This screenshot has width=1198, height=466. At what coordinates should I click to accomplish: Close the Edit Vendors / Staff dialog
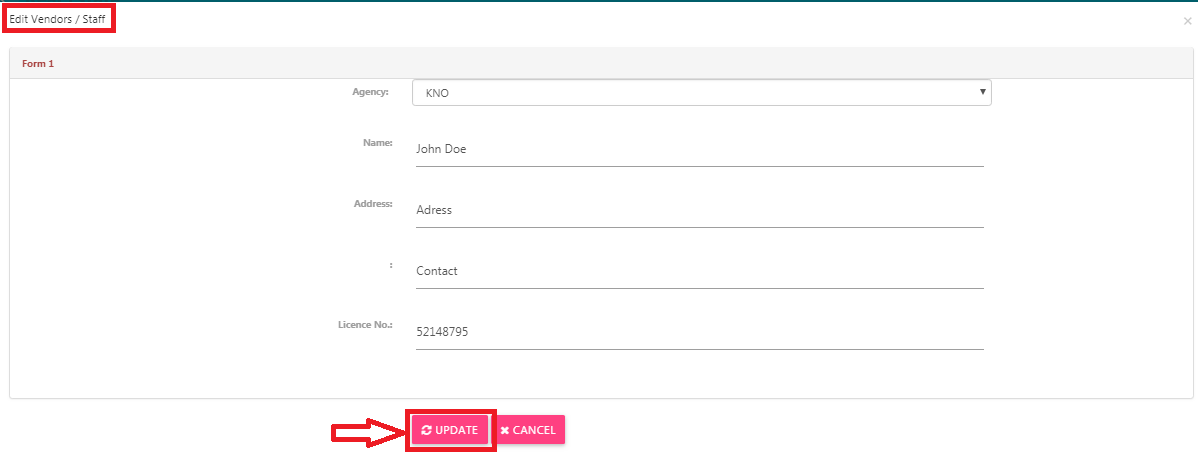click(x=1187, y=21)
